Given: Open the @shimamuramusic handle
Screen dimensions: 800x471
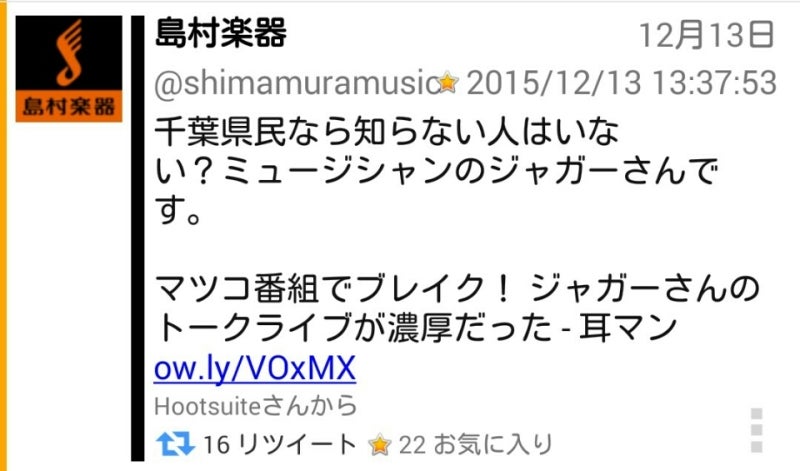Looking at the screenshot, I should tap(295, 83).
